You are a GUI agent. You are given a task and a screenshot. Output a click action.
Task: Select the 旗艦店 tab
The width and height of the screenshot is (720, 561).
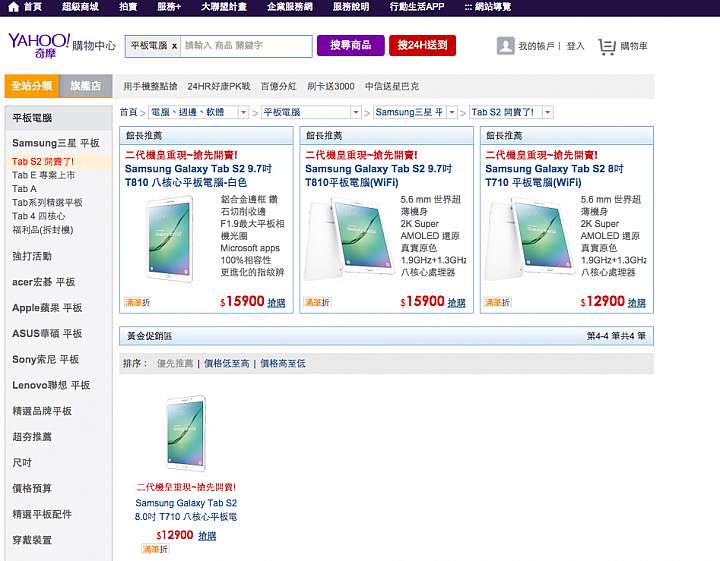tap(85, 86)
